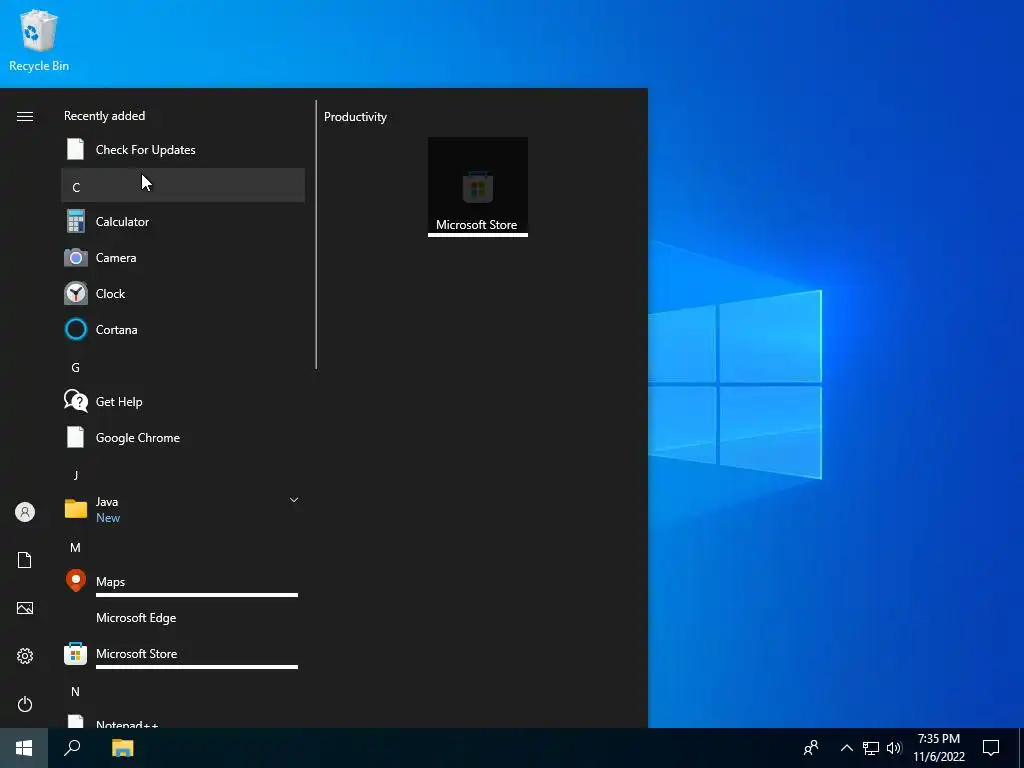Open Documents from the Start sidebar
Screen dimensions: 1024x768
[25, 560]
